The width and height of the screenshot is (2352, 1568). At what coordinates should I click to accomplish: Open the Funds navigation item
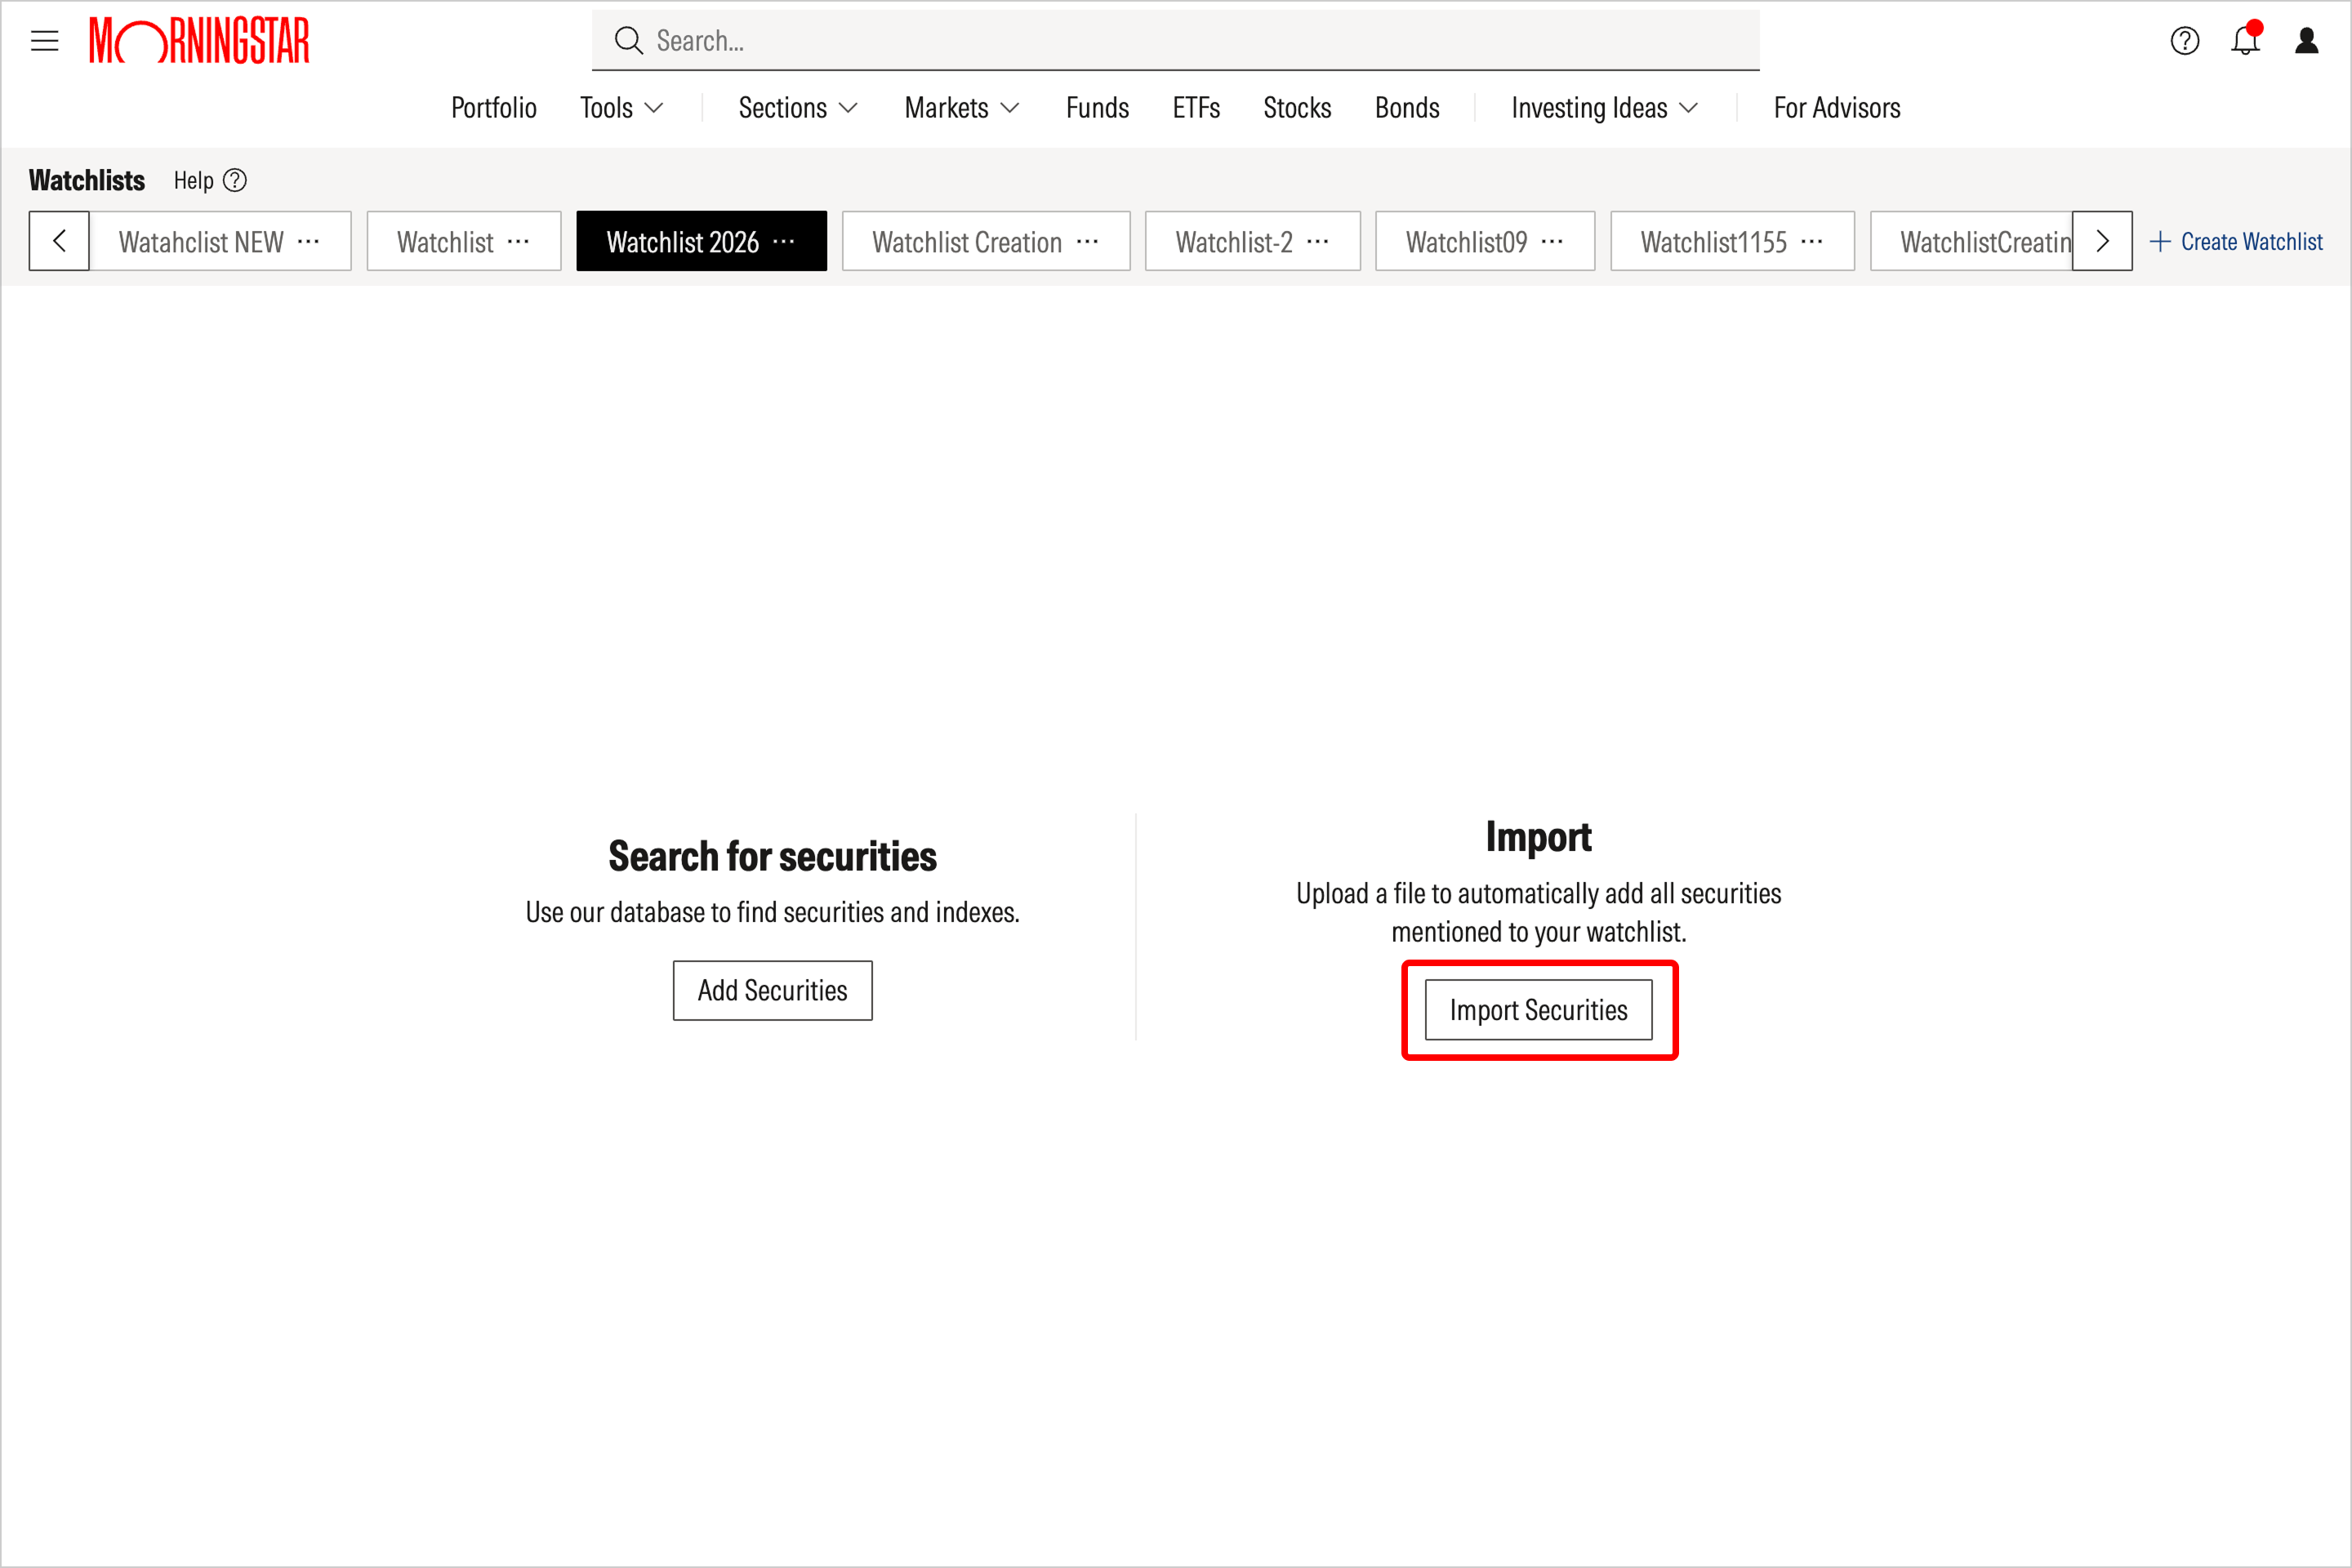click(x=1097, y=108)
